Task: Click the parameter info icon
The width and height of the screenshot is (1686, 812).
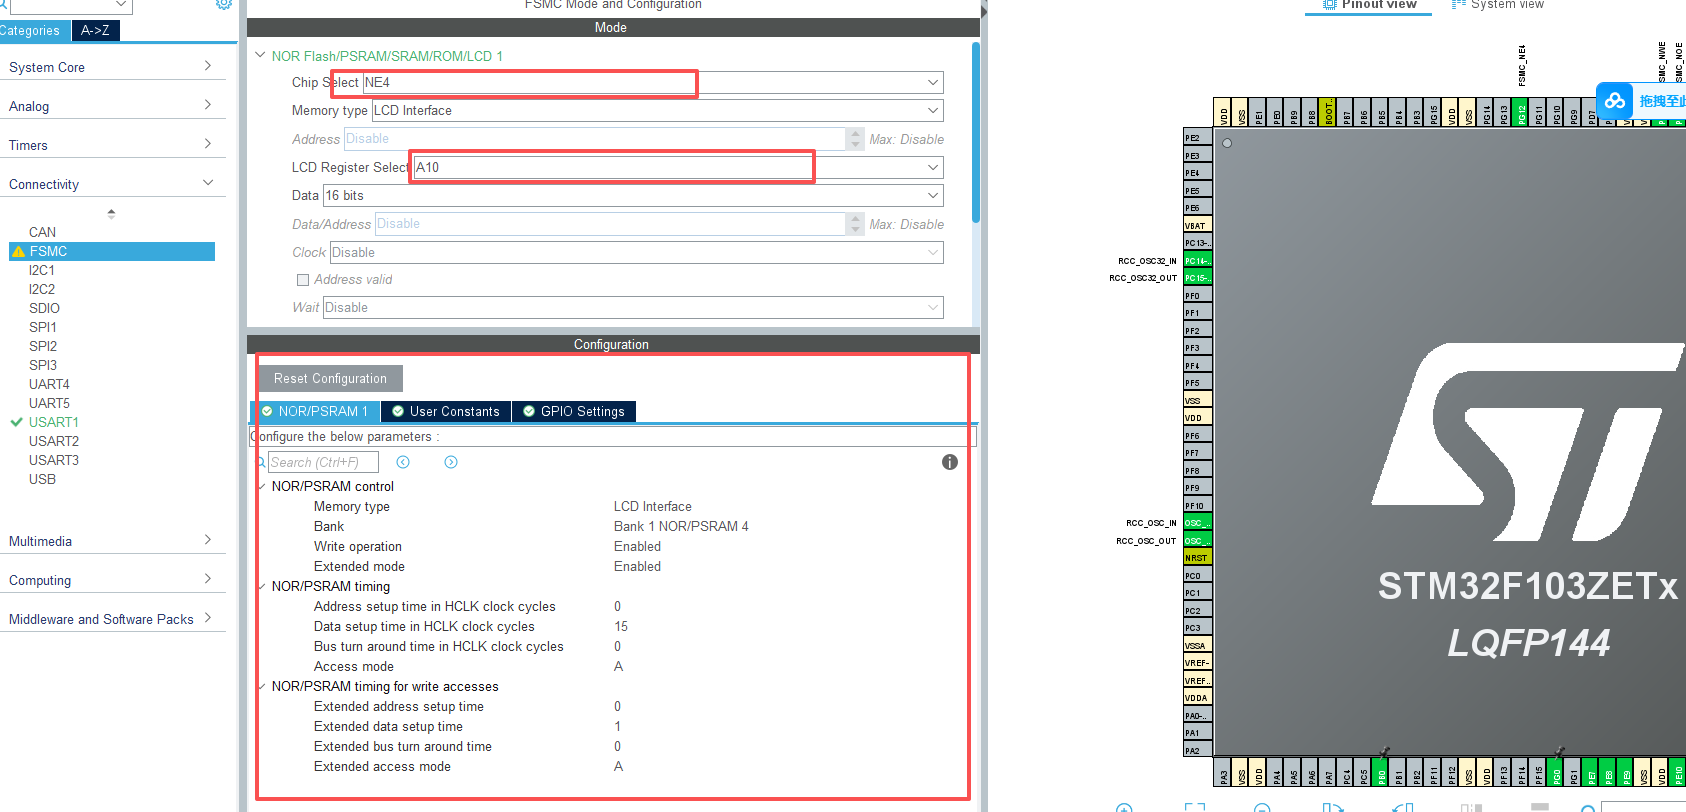Action: (950, 462)
